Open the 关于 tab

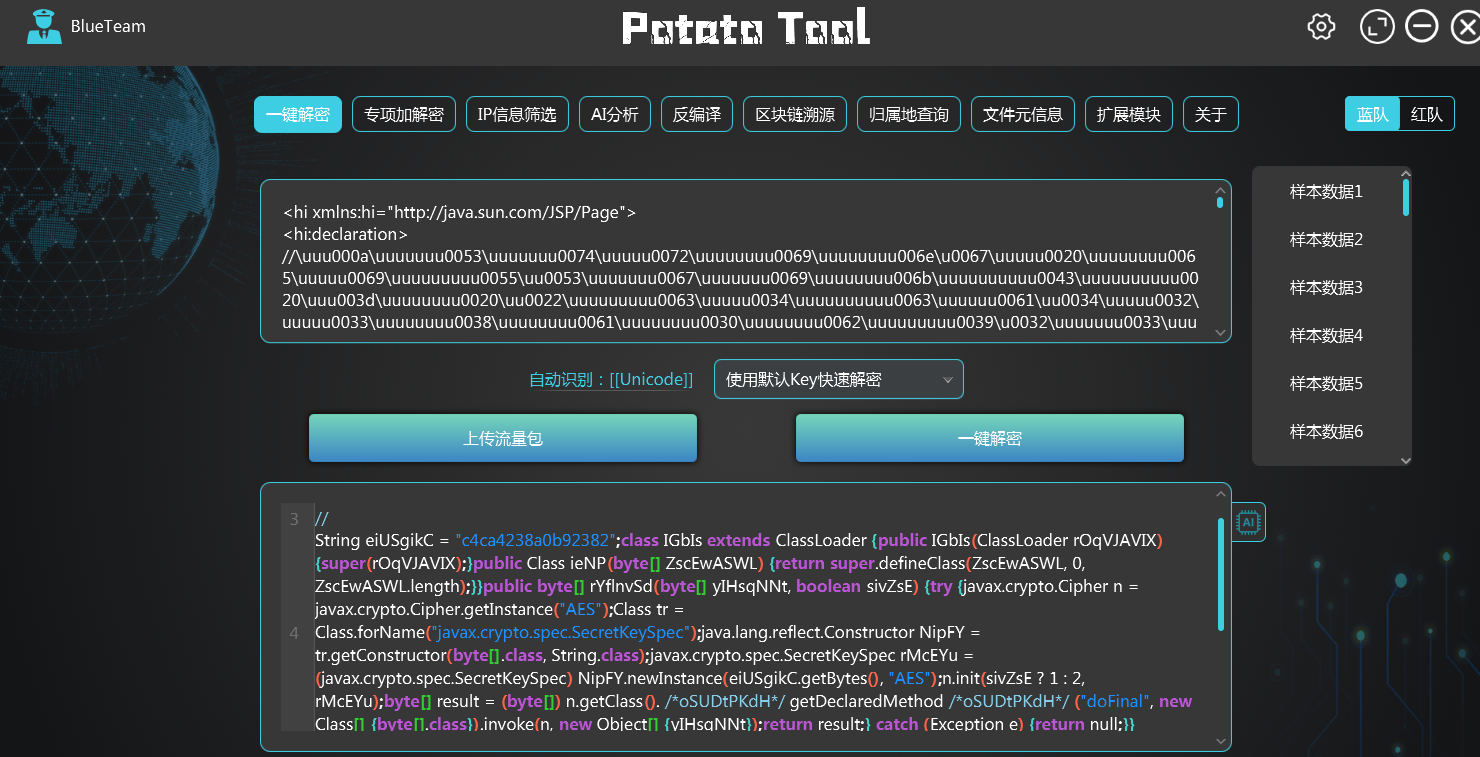pyautogui.click(x=1211, y=115)
